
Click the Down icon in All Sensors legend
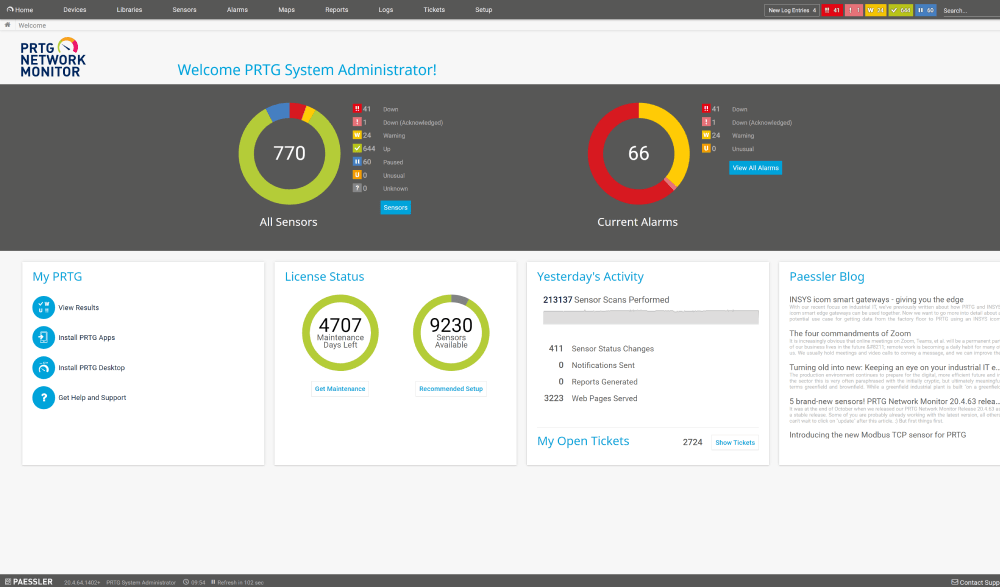tap(357, 109)
